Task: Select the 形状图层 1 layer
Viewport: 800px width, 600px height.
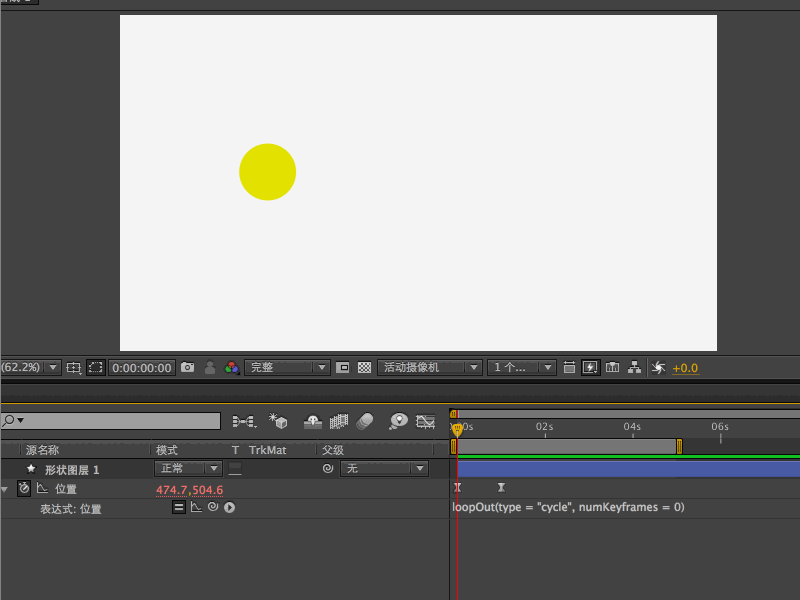Action: pyautogui.click(x=72, y=470)
